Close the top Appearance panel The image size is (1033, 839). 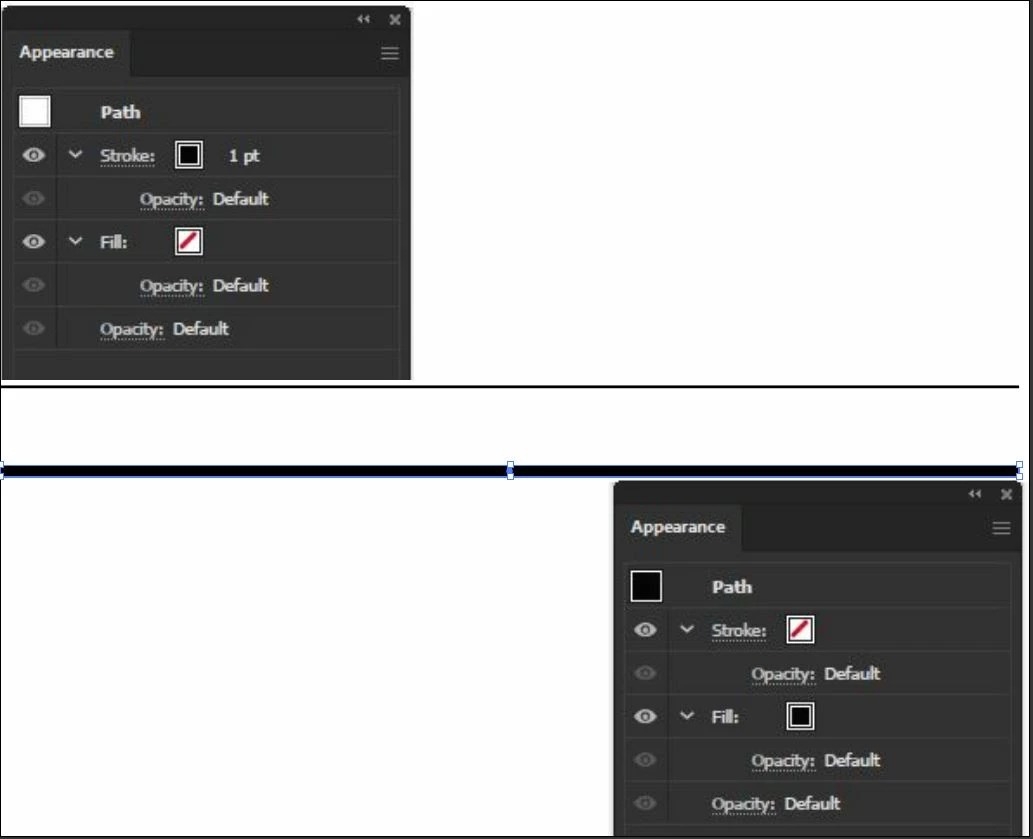click(395, 20)
